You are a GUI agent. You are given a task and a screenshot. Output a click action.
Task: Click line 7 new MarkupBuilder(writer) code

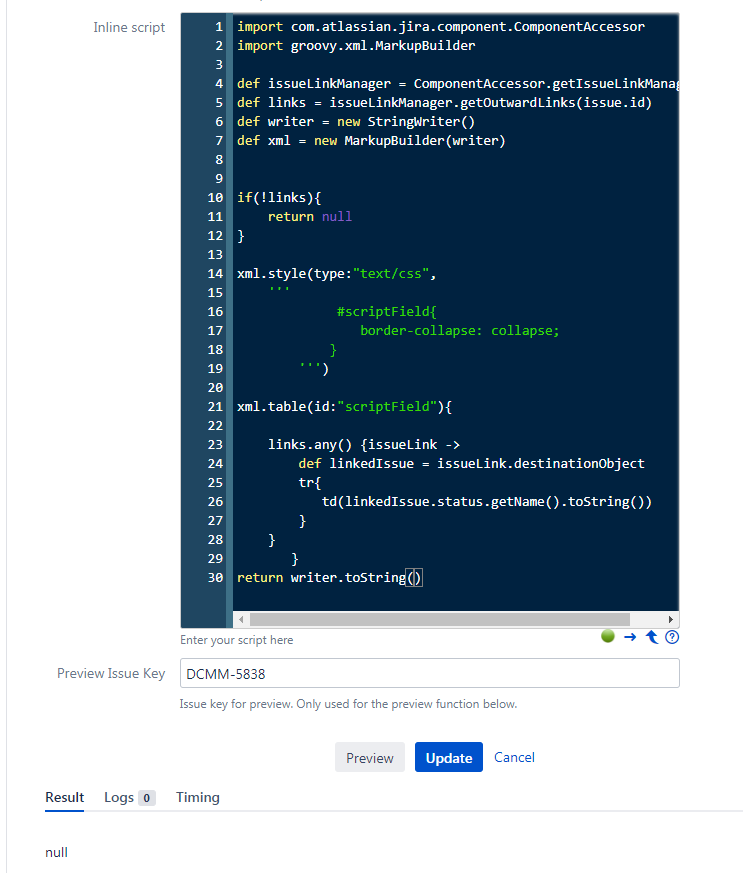(371, 140)
